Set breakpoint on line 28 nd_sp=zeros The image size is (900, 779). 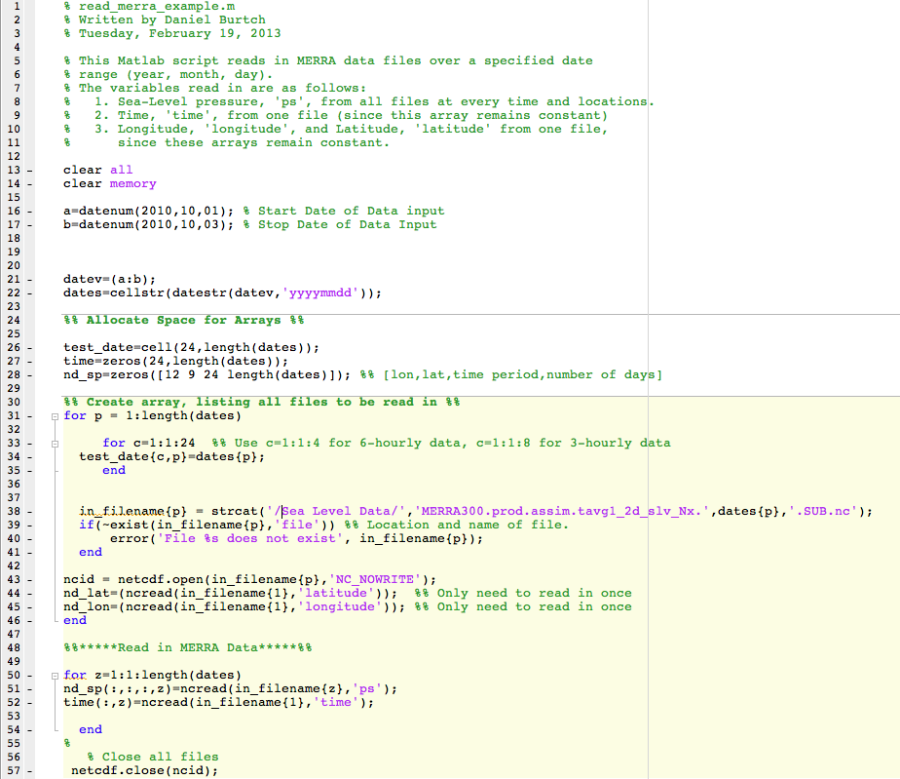pyautogui.click(x=29, y=374)
